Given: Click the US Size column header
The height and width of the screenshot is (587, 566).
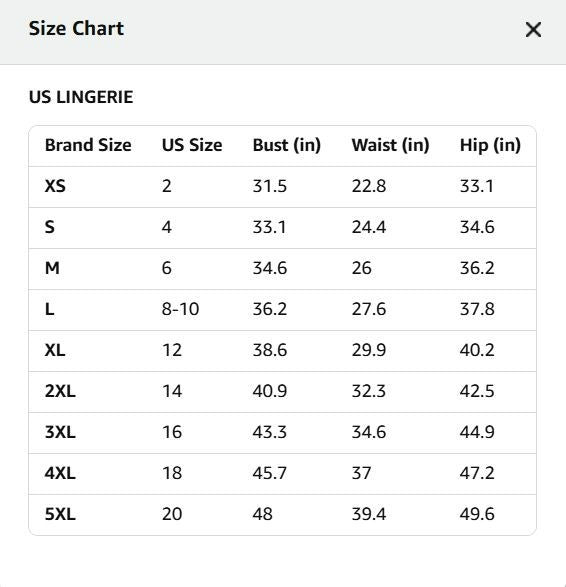Looking at the screenshot, I should click(192, 145).
